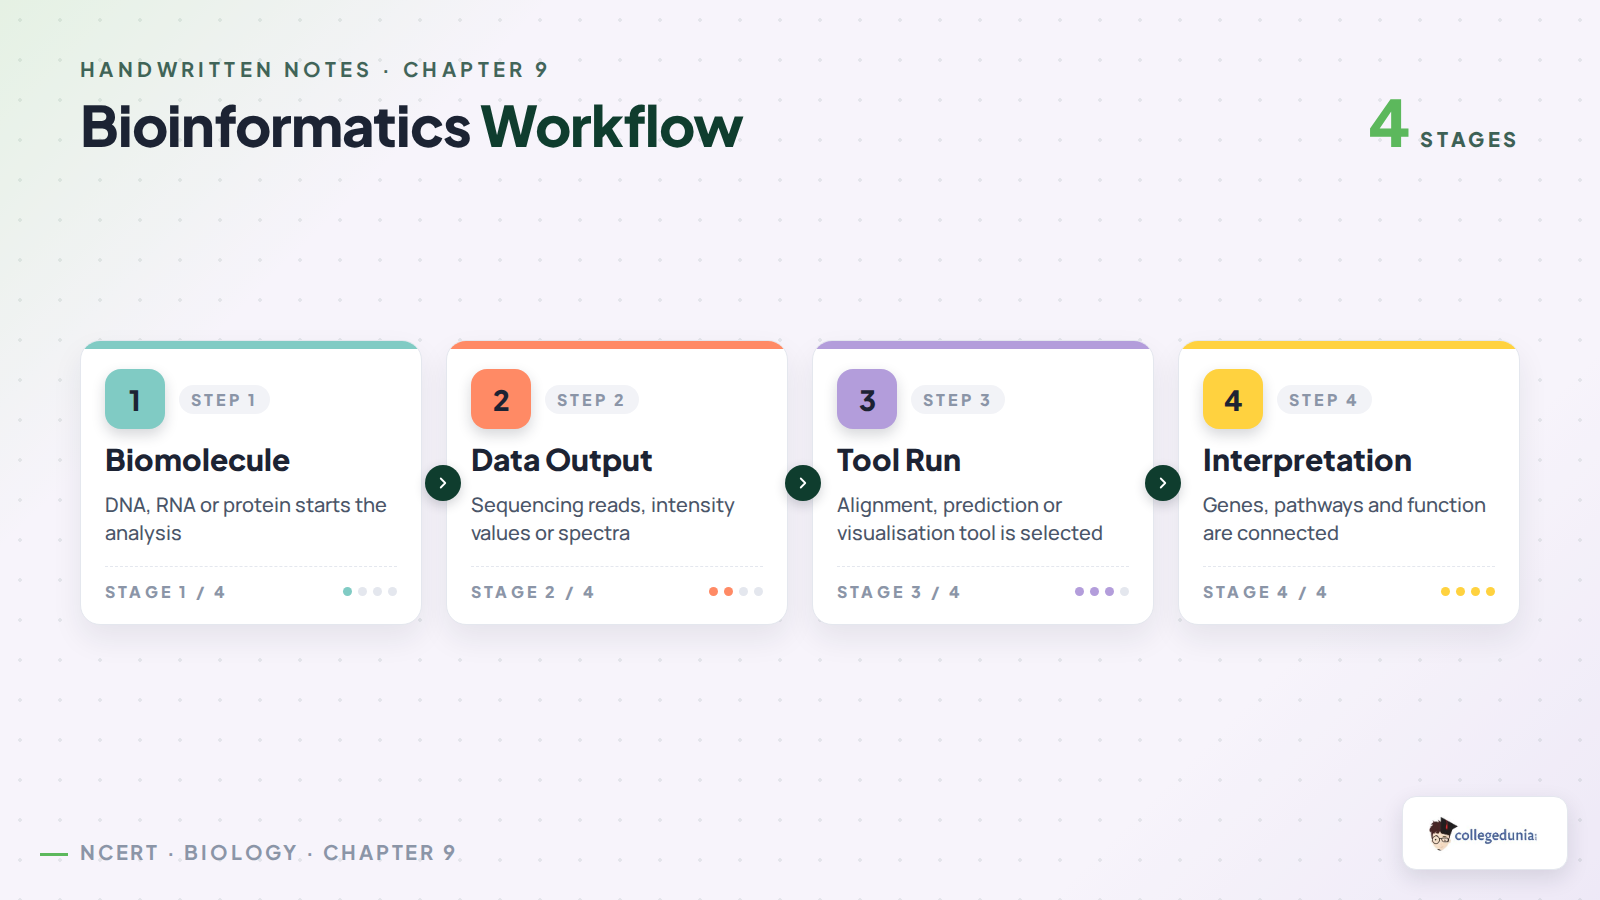Select the Interpretation card heading
This screenshot has height=900, width=1600.
[x=1307, y=460]
